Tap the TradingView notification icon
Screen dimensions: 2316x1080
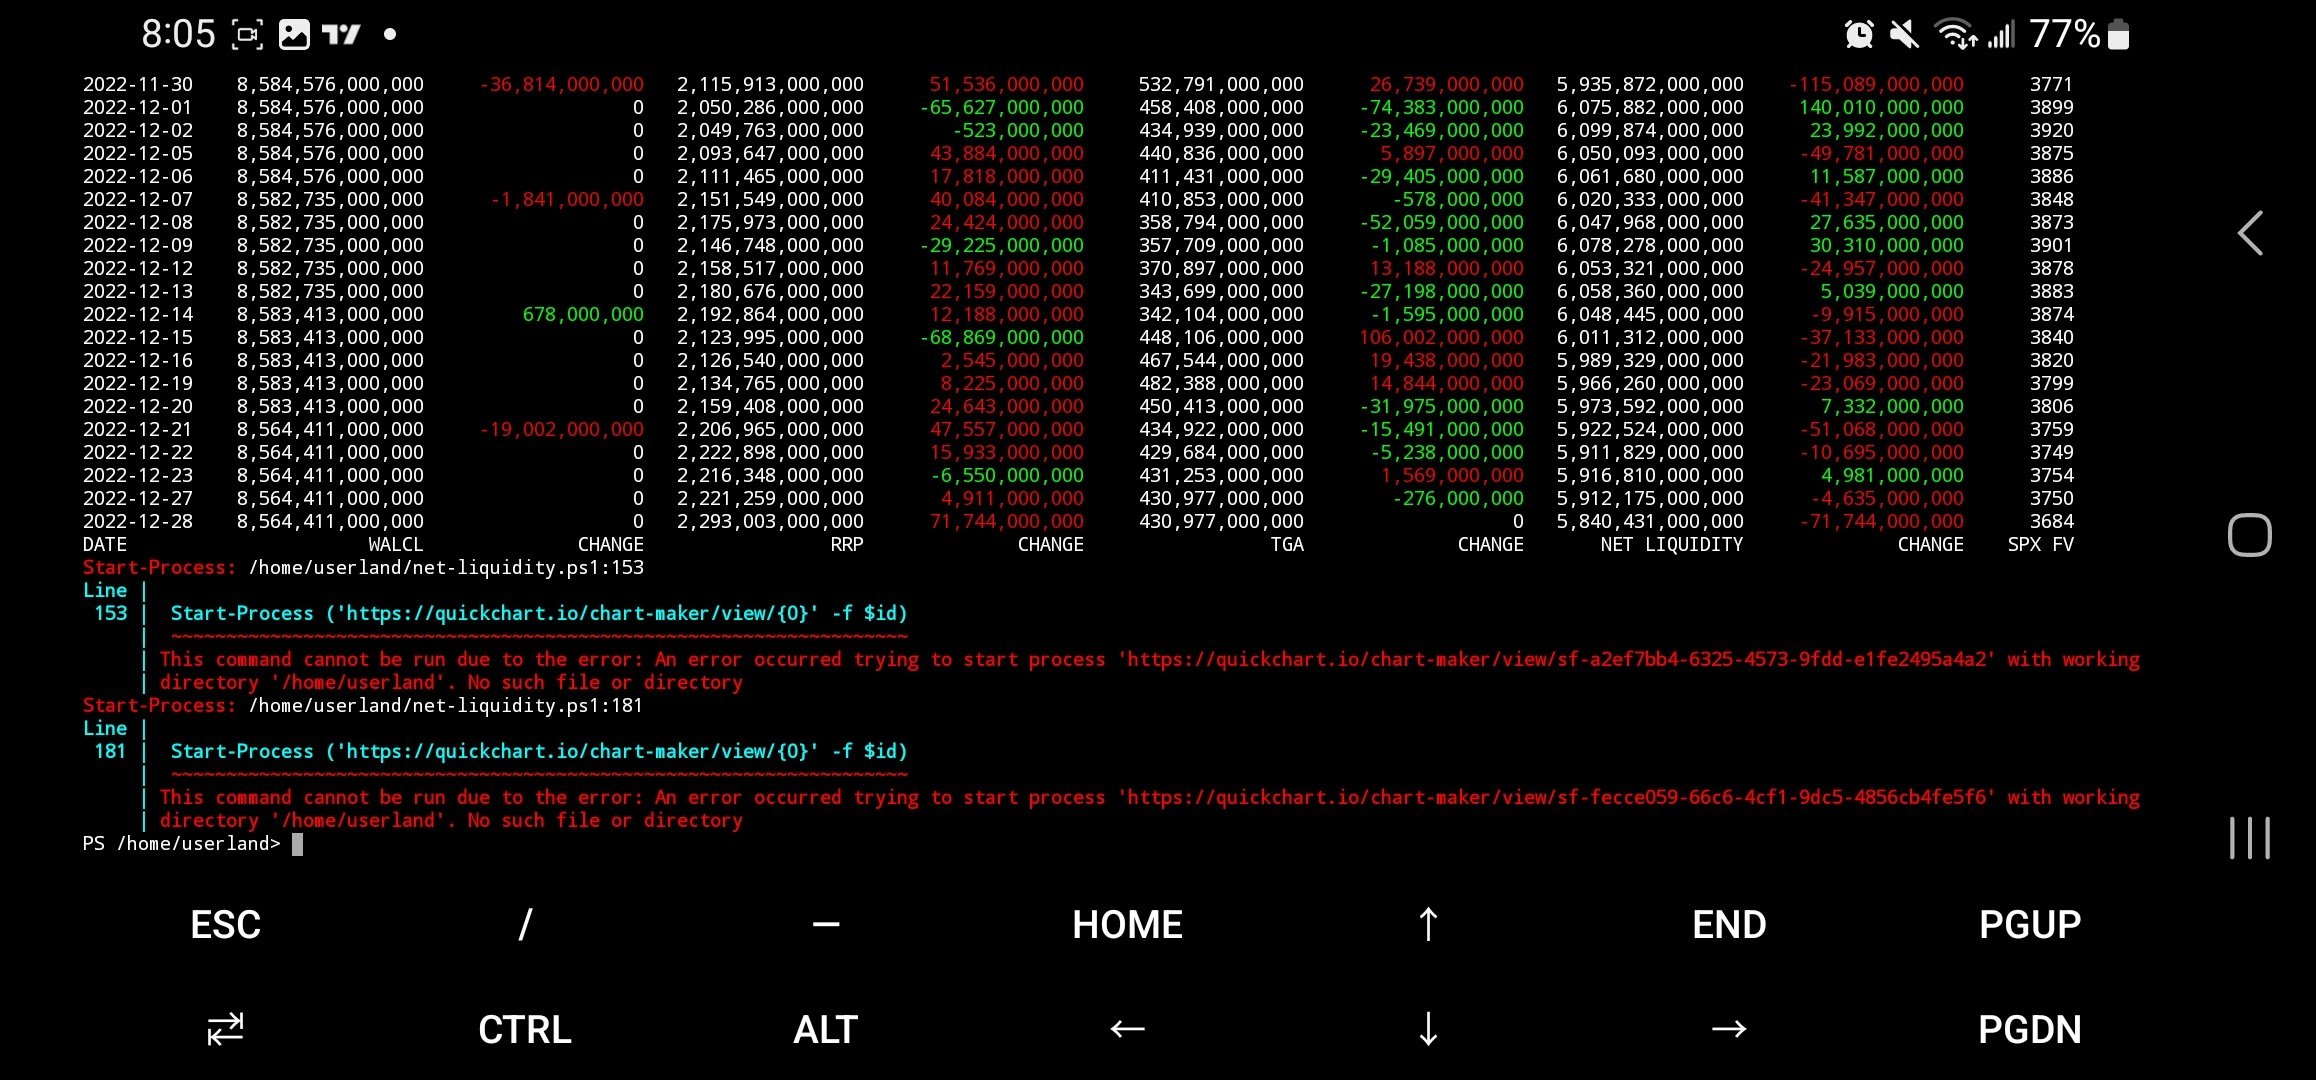tap(341, 35)
